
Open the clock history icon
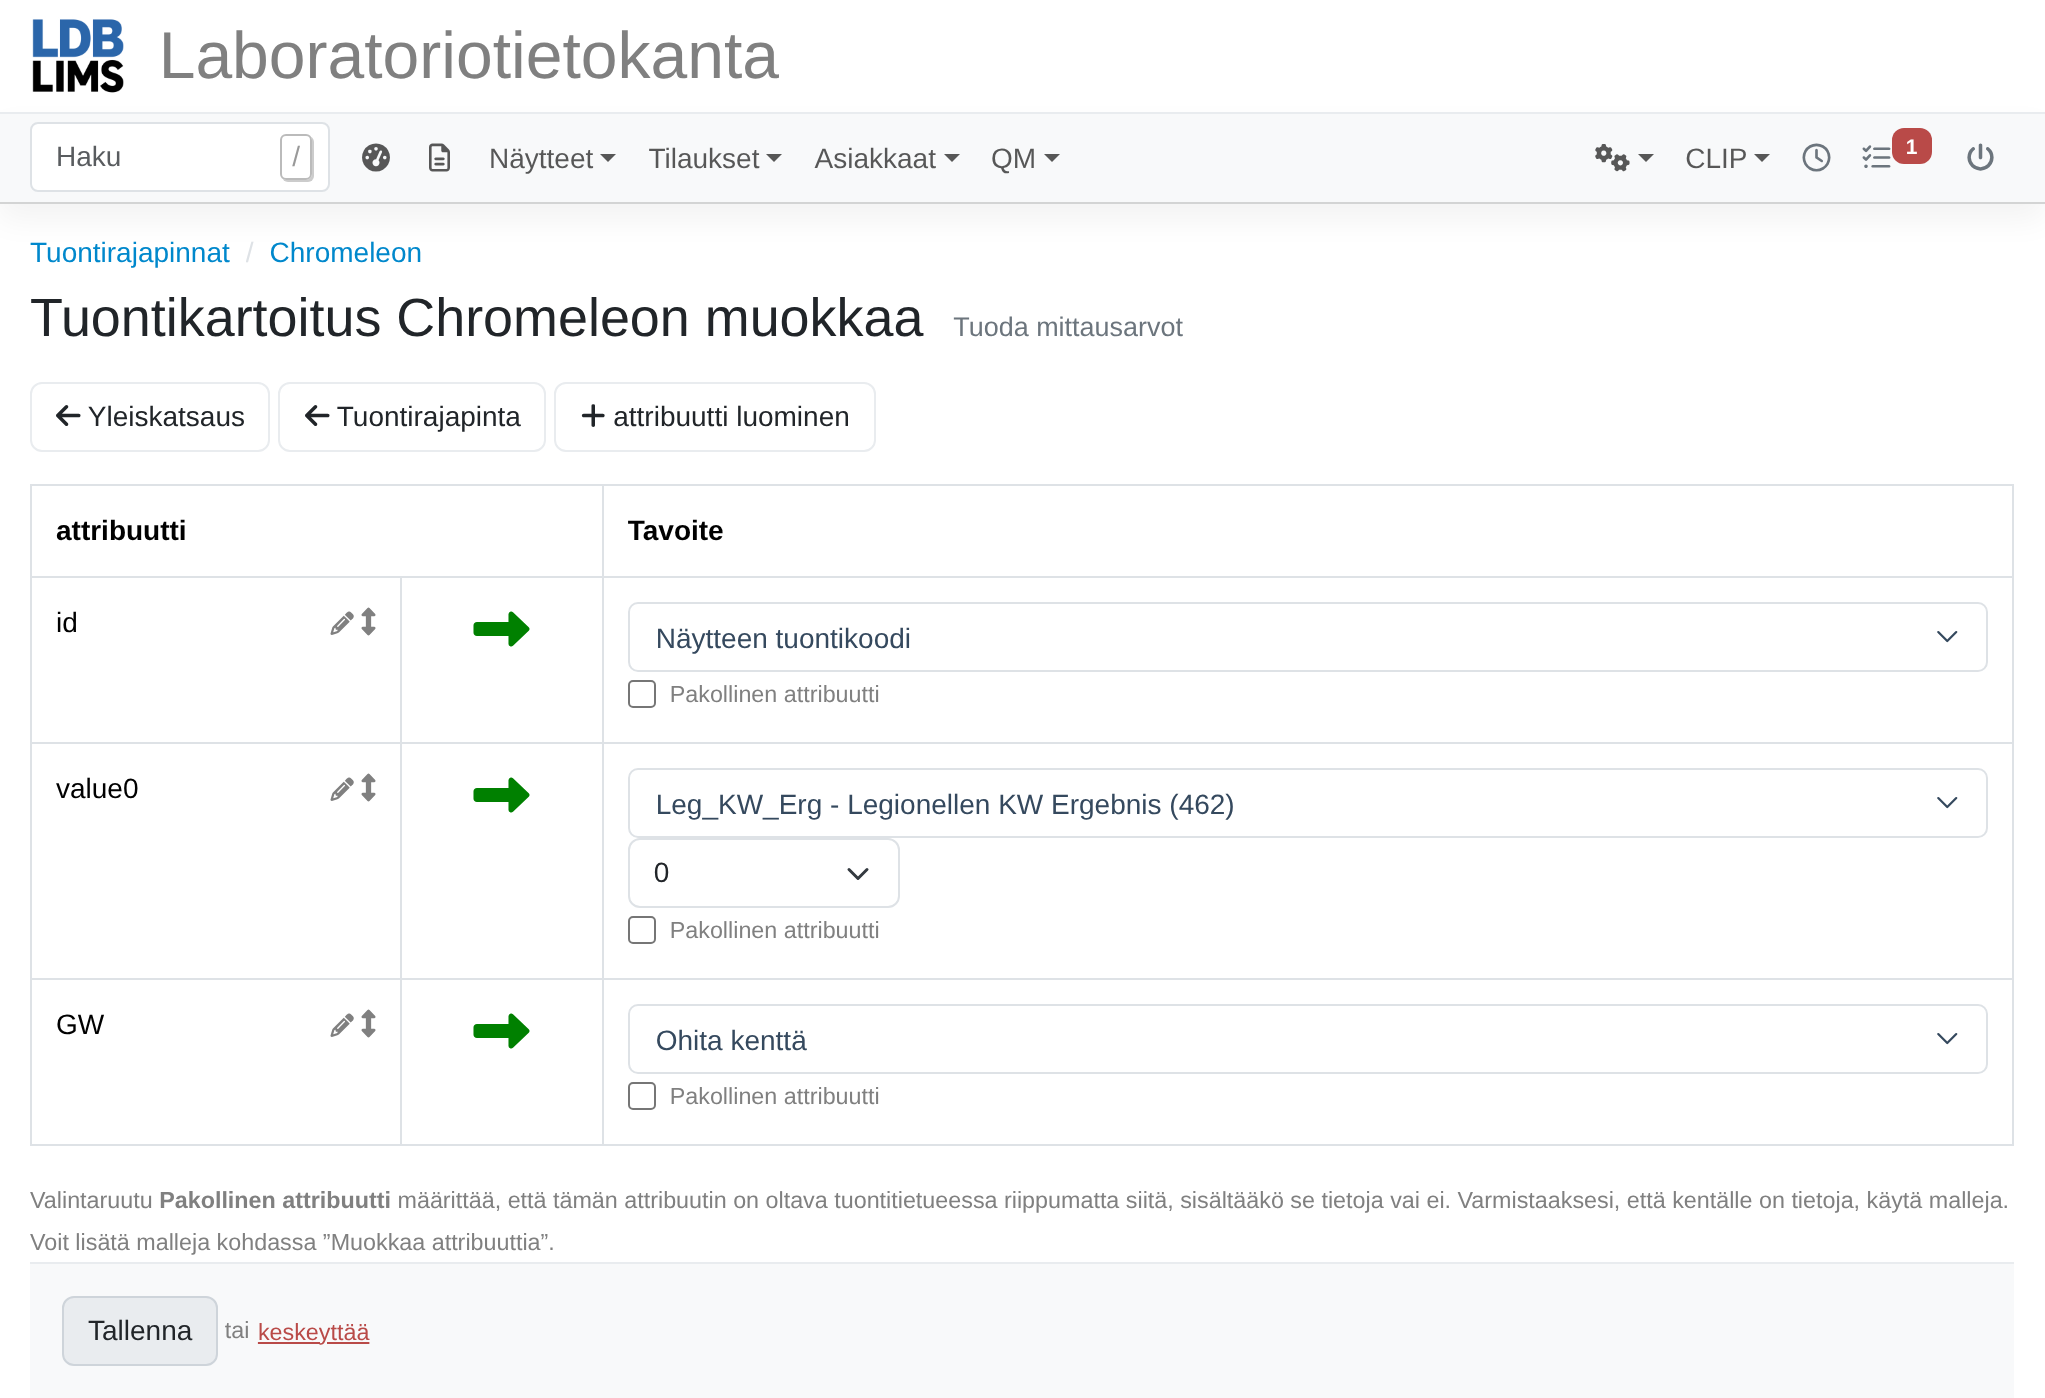point(1816,158)
